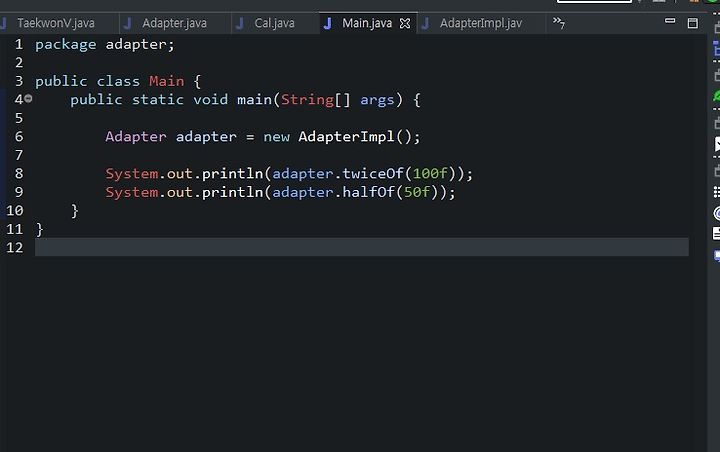This screenshot has height=452, width=720.
Task: Click the Java file icon on the Main.java tab
Action: pyautogui.click(x=327, y=23)
